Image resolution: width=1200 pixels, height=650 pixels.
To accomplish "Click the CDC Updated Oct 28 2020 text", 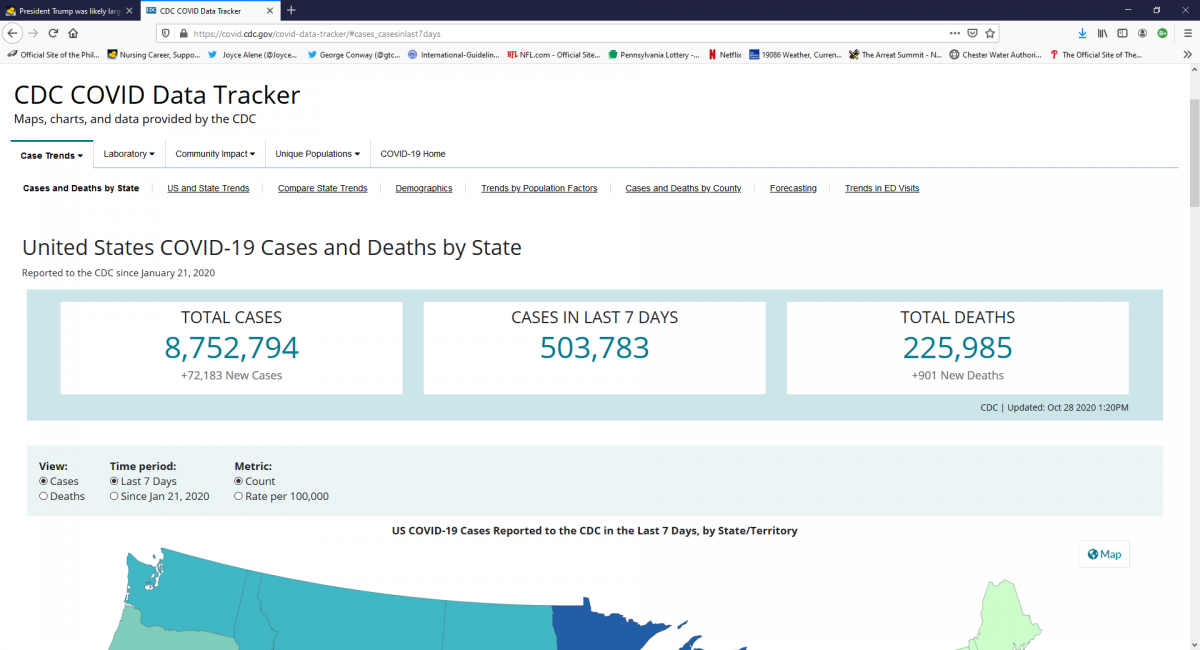I will point(1054,407).
